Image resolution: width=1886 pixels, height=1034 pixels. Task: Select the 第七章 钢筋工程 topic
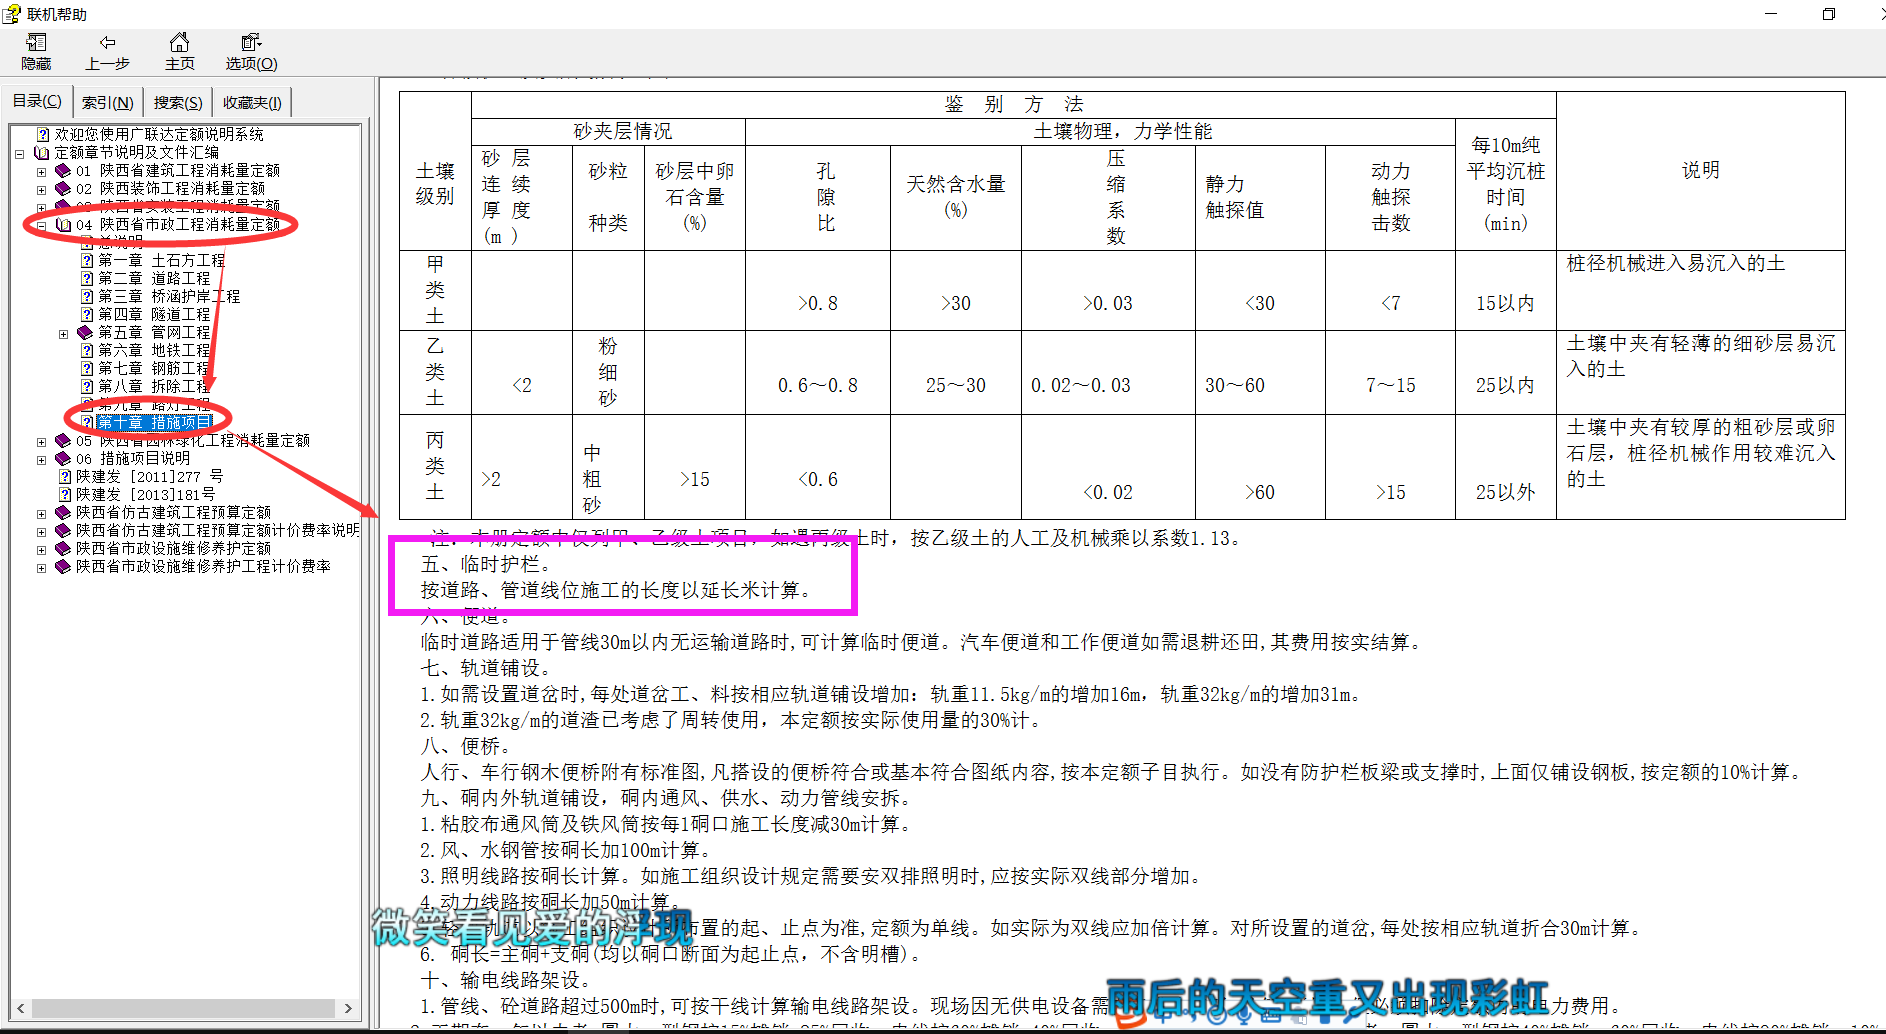click(x=154, y=368)
